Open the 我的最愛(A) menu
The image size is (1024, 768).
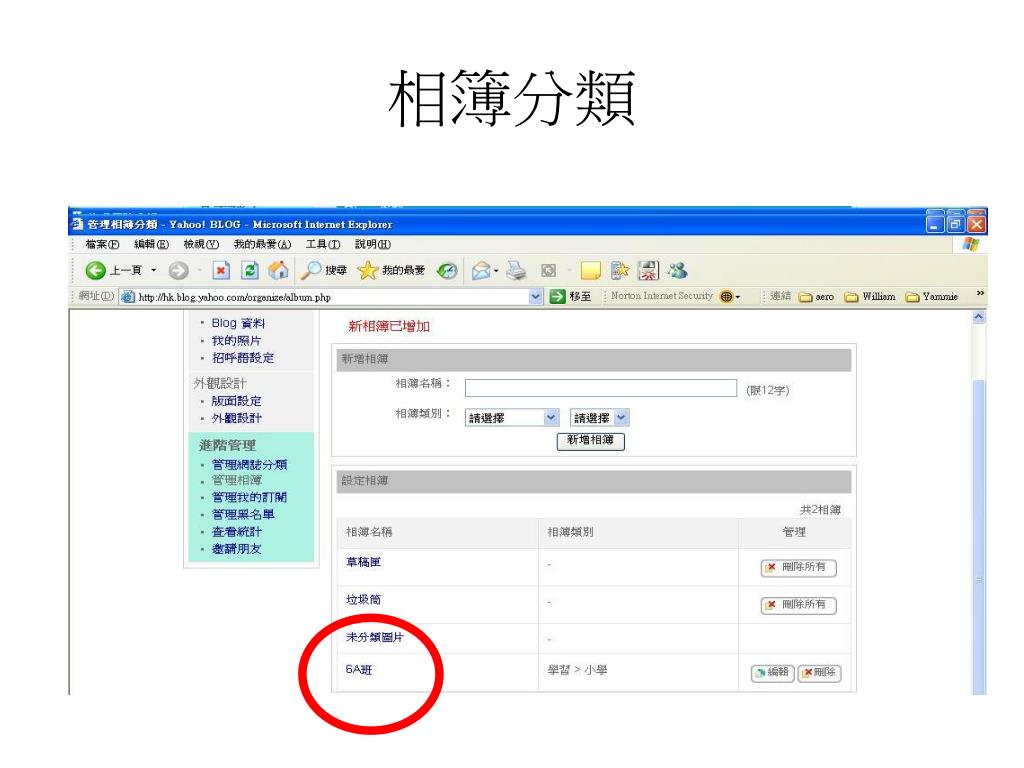[263, 244]
